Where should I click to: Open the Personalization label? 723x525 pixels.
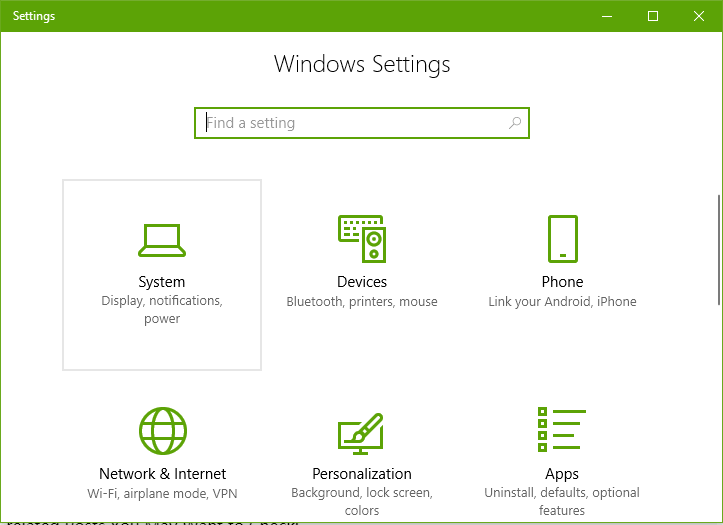point(362,474)
